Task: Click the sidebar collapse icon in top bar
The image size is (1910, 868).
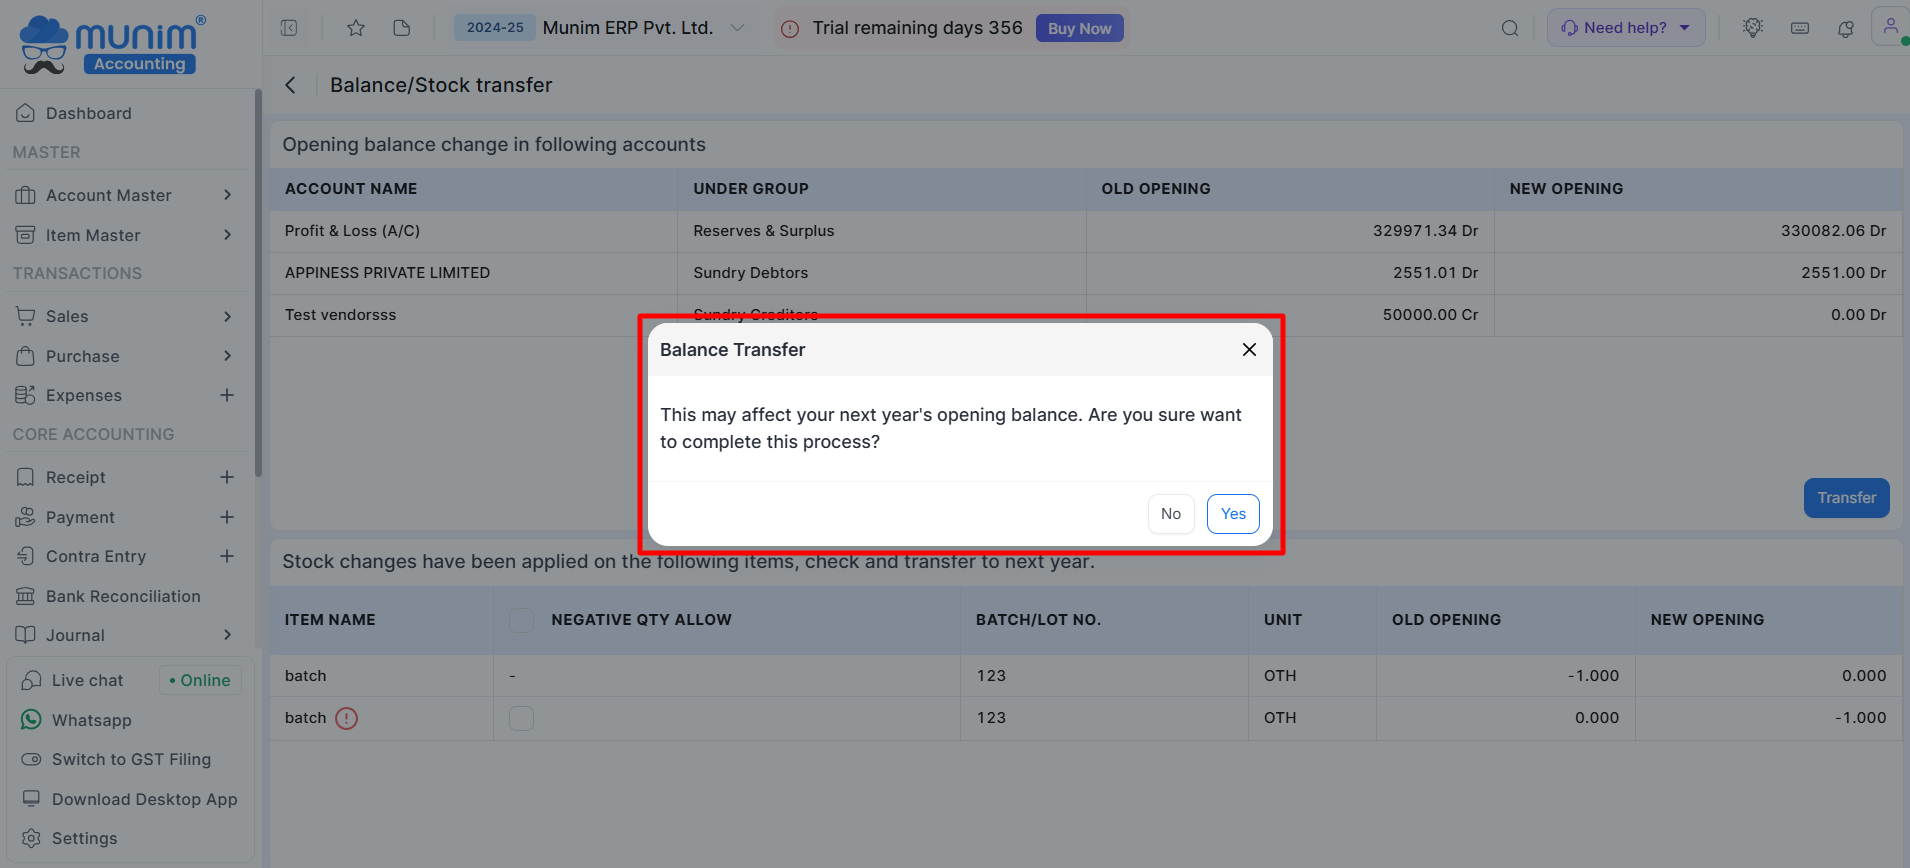Action: point(289,28)
